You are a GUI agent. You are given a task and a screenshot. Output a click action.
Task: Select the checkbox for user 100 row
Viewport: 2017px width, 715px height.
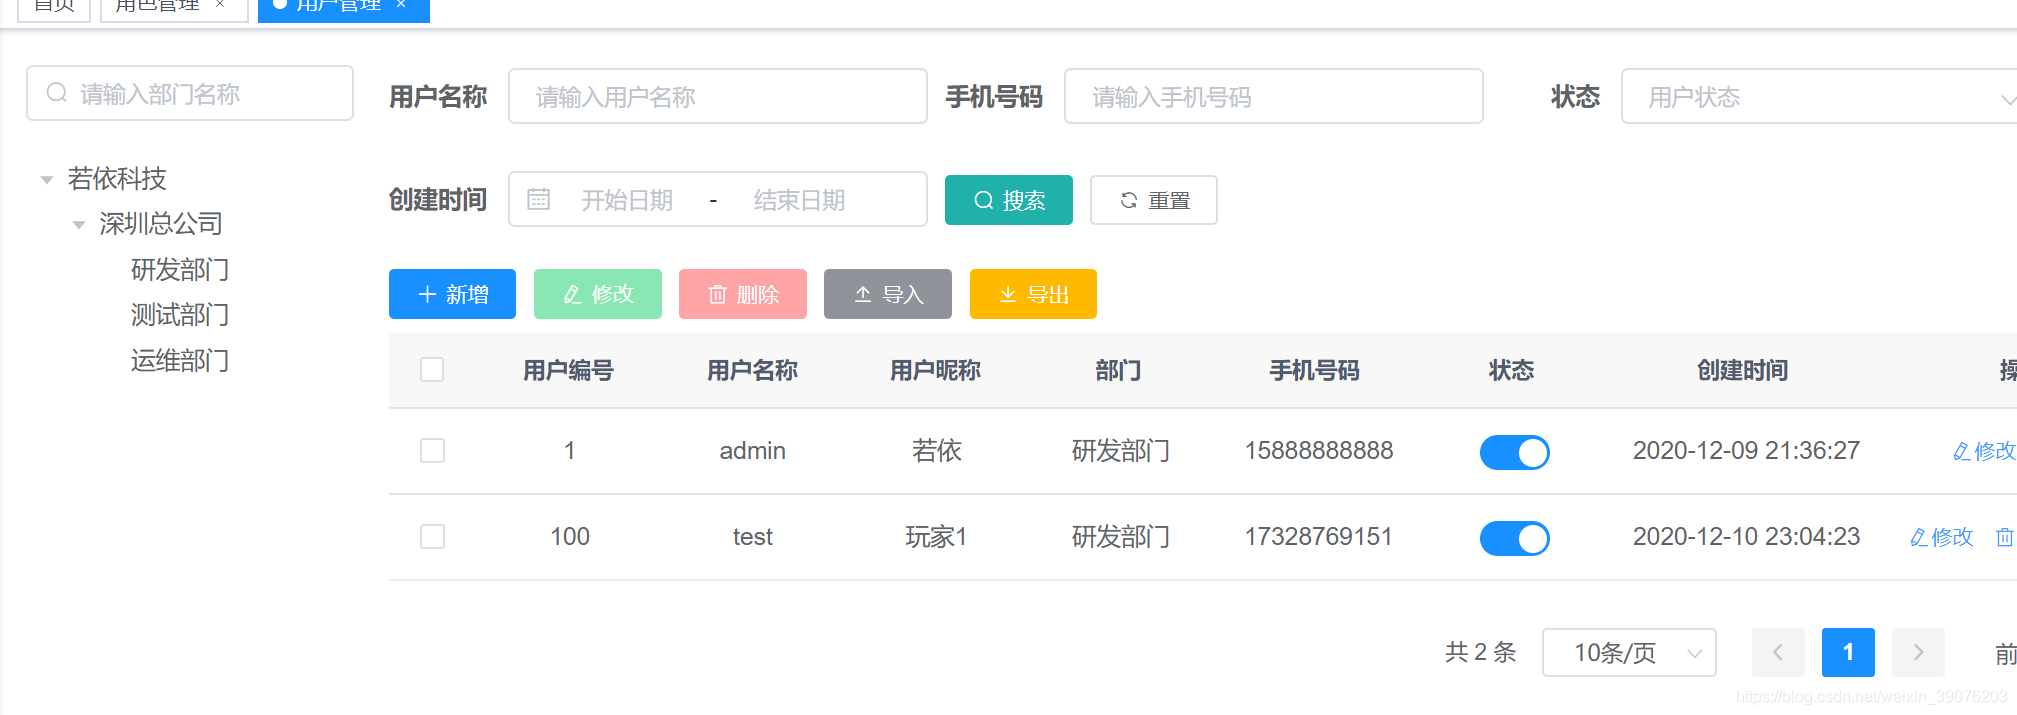(x=432, y=537)
